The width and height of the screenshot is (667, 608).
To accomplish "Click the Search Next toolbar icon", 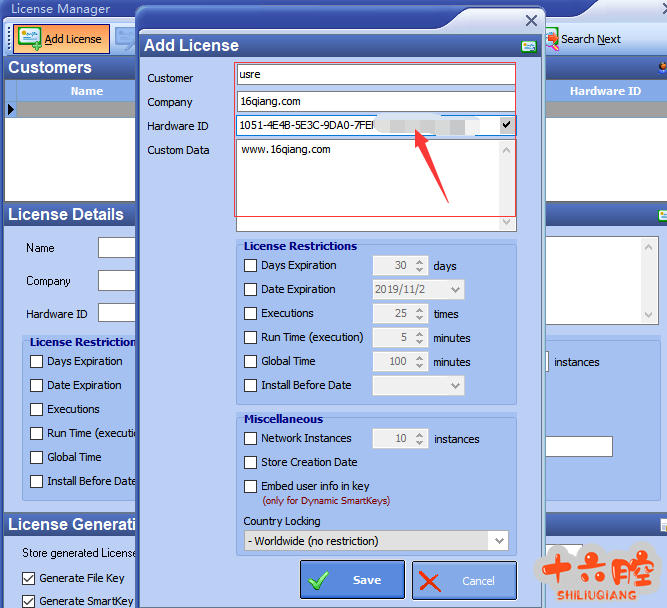I will (551, 39).
